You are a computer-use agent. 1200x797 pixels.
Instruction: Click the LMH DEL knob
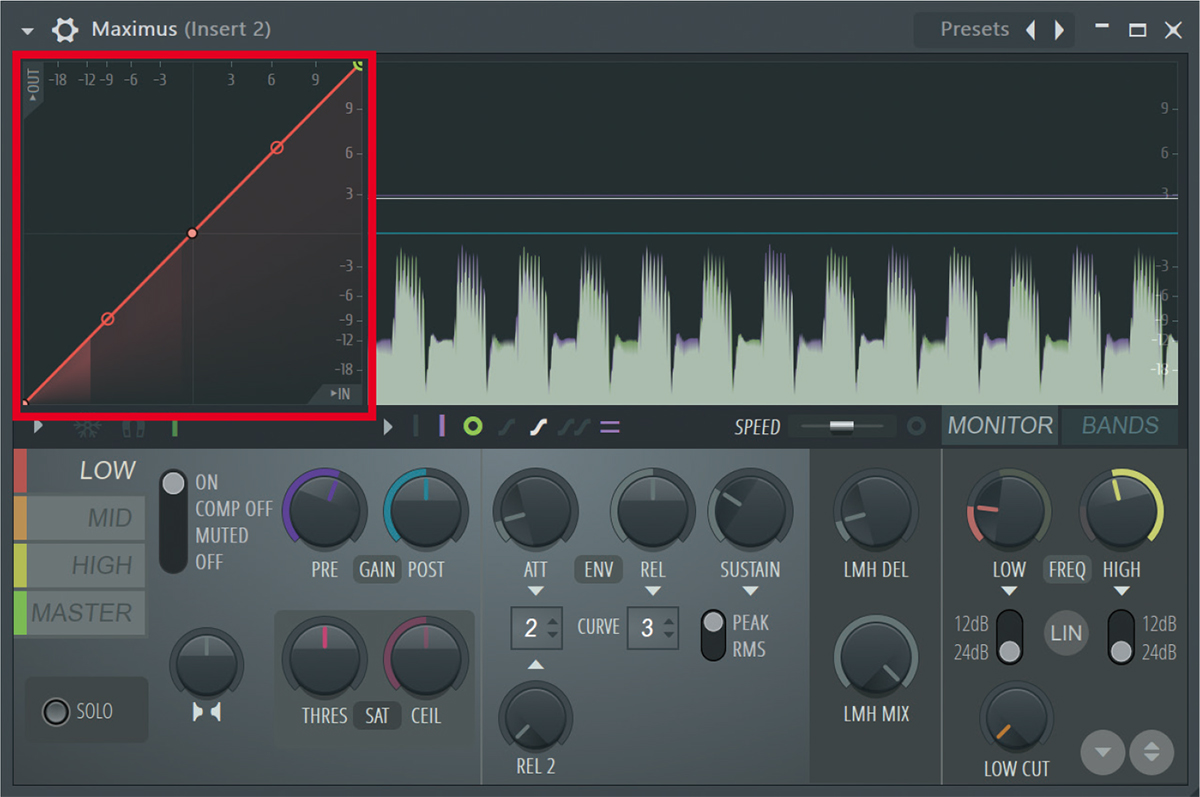(875, 509)
